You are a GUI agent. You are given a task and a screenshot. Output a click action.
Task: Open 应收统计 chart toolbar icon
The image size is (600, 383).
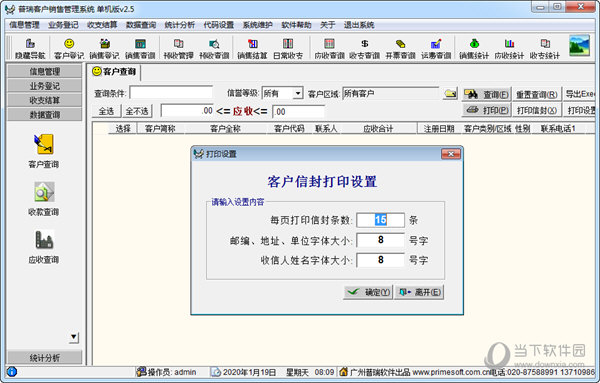tap(509, 48)
